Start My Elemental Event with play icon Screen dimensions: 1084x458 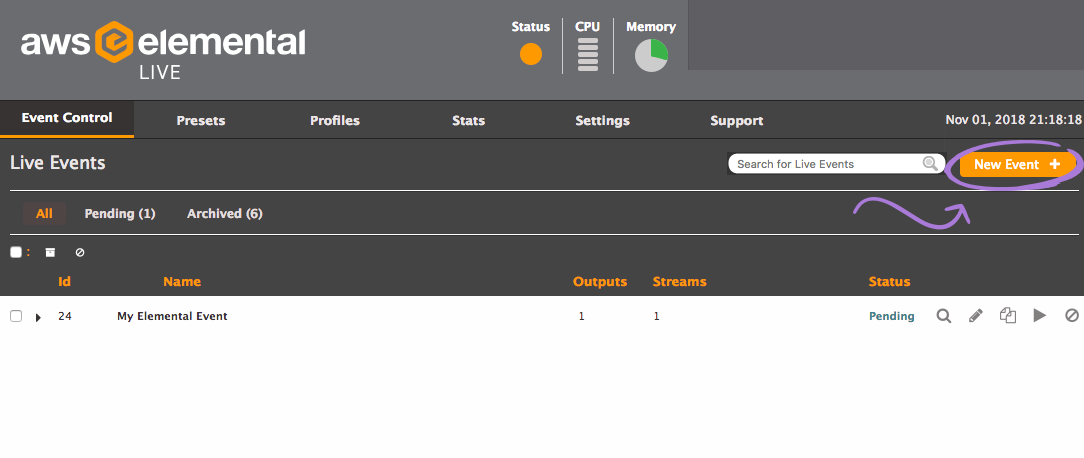[x=1040, y=316]
